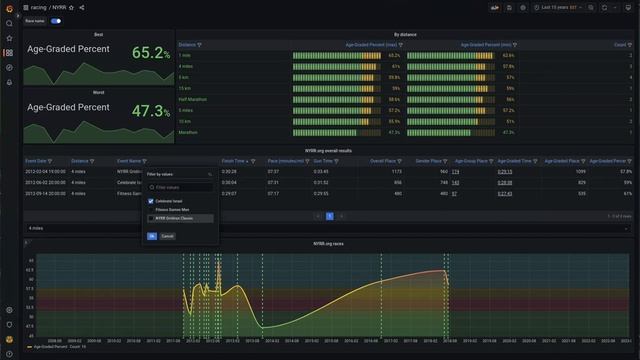This screenshot has width=640, height=360.
Task: Open Age-Group Place link 142
Action: (456, 183)
